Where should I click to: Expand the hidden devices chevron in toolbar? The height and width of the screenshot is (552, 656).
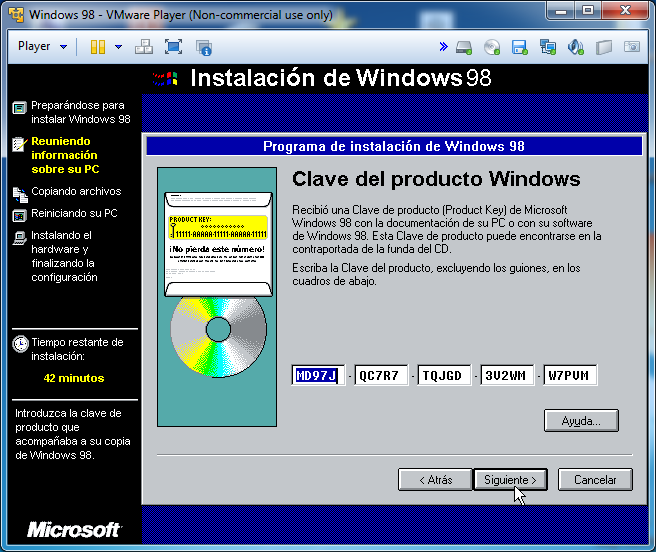coord(443,47)
